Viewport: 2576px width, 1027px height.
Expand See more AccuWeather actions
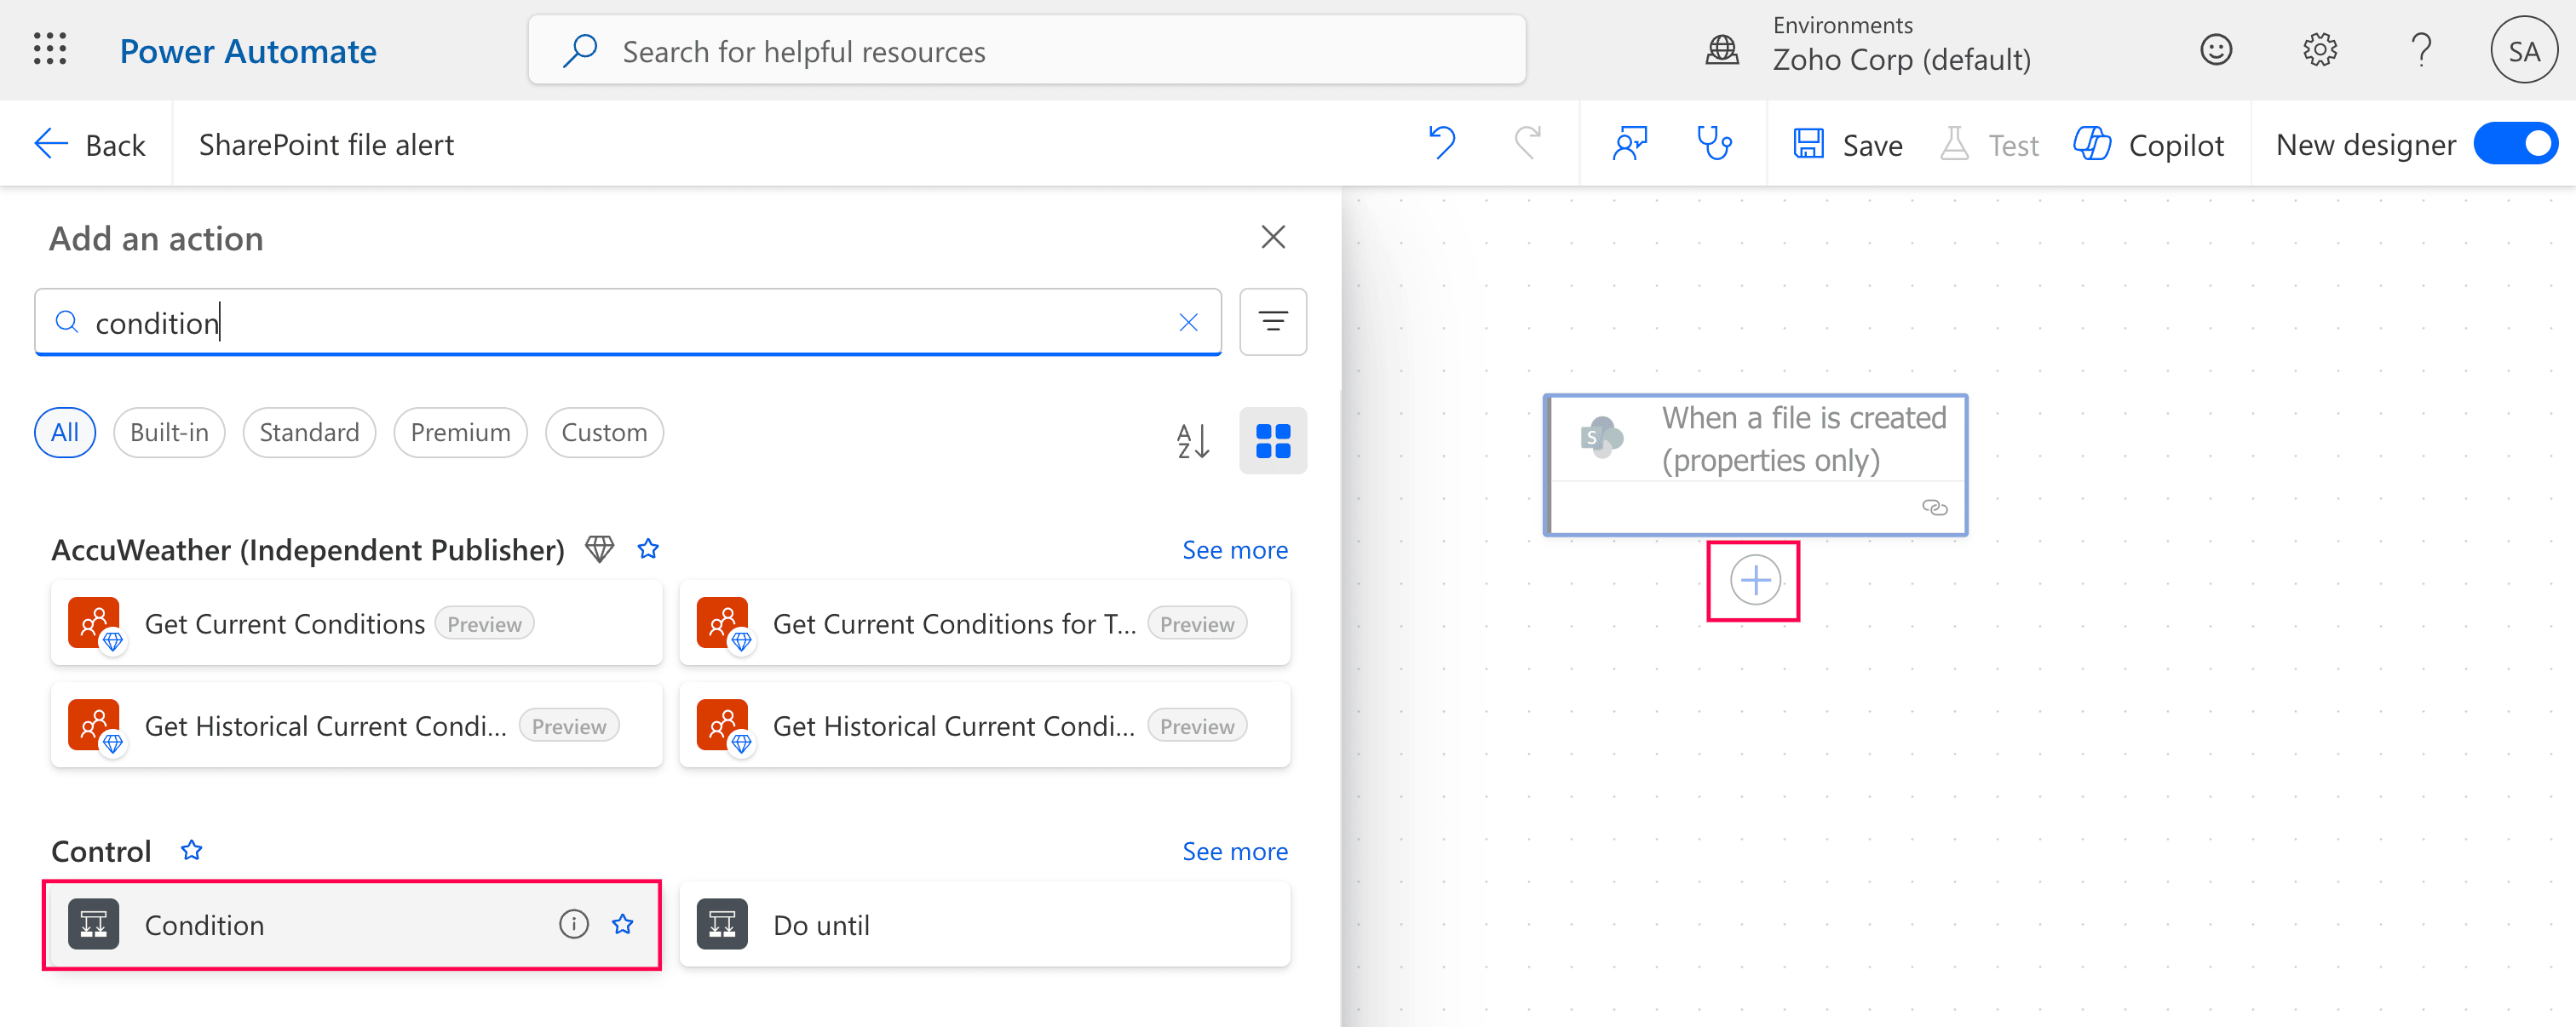(1235, 549)
